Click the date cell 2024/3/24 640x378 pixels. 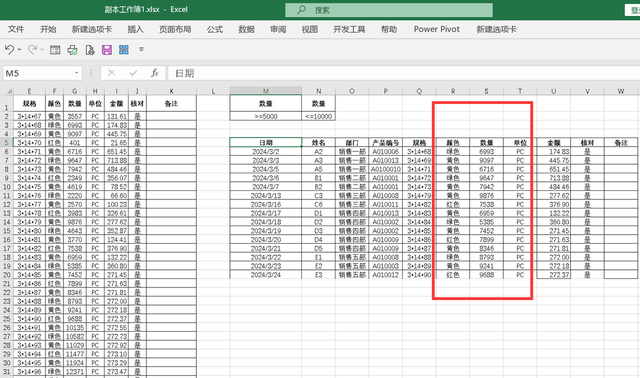click(266, 275)
